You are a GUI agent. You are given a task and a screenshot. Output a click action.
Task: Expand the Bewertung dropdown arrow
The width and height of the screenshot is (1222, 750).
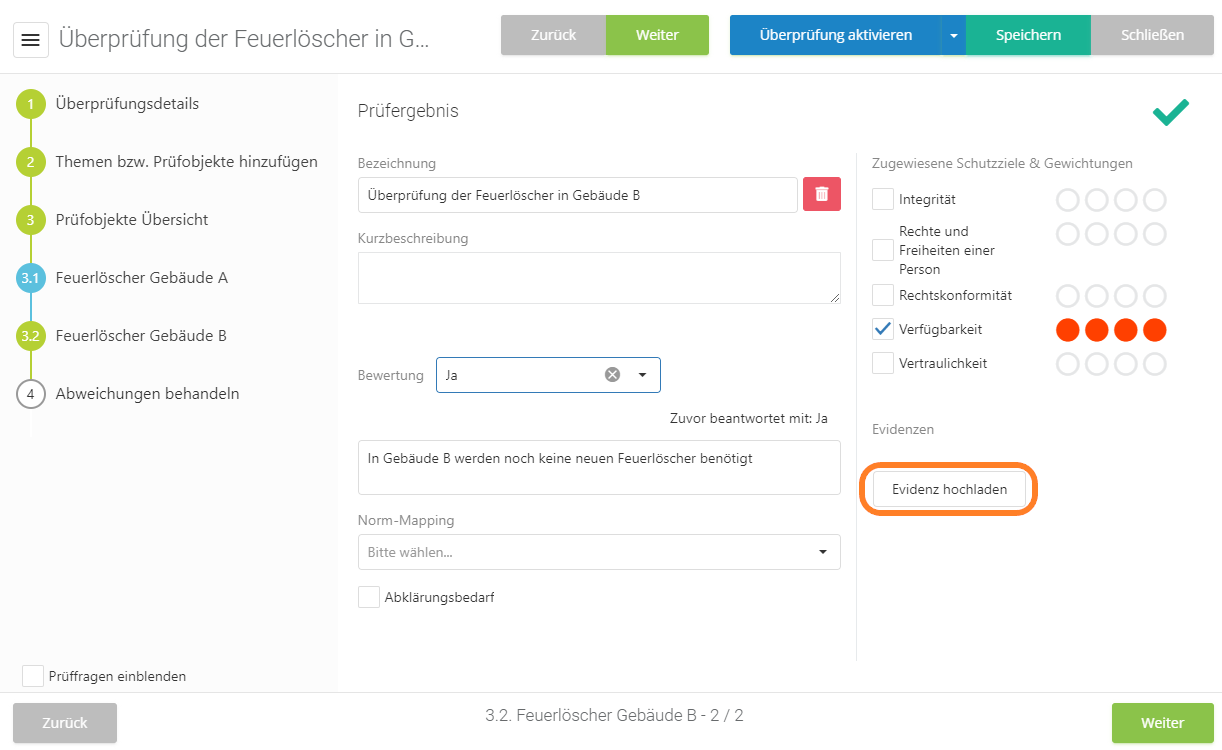coord(642,375)
